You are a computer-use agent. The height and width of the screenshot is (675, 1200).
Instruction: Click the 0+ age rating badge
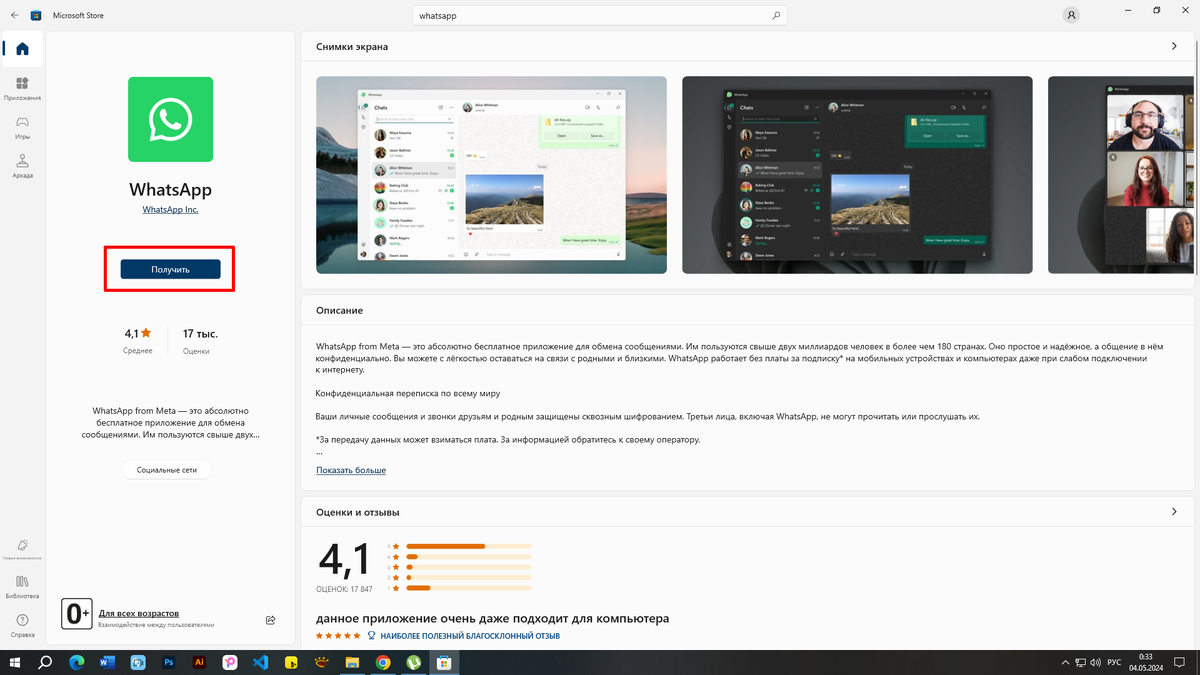pos(77,613)
